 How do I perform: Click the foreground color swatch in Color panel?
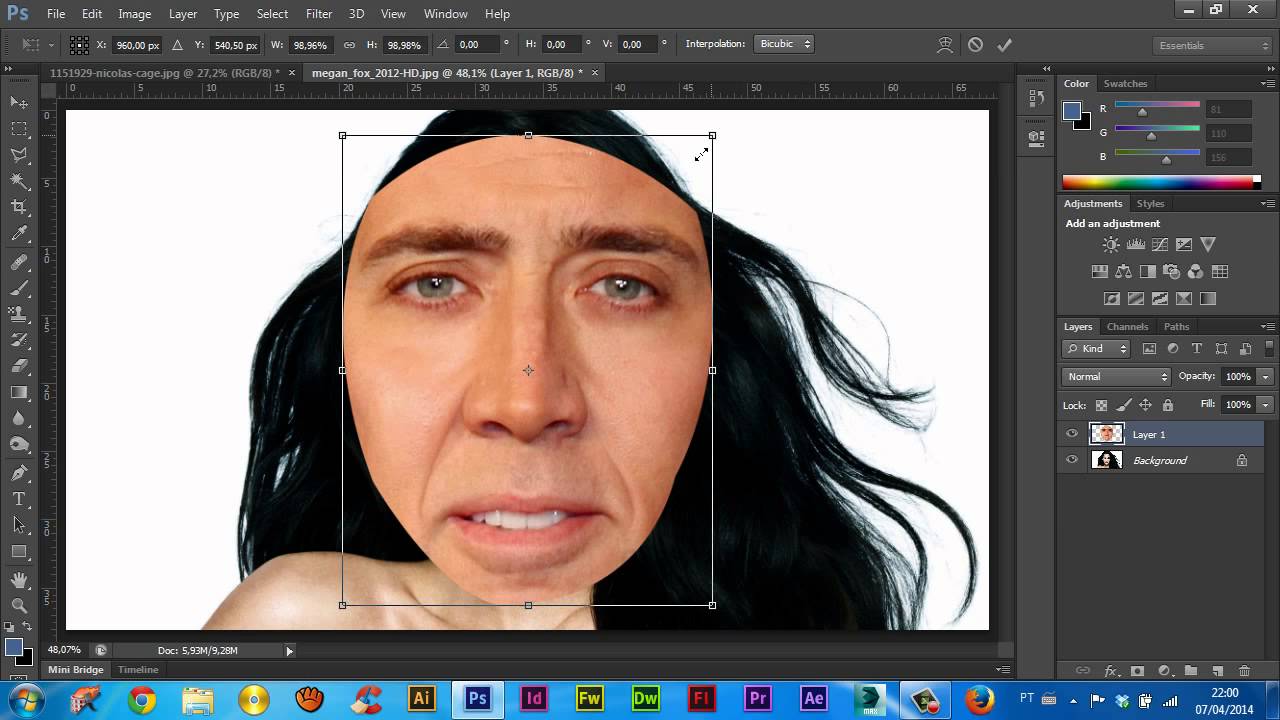click(x=1072, y=110)
